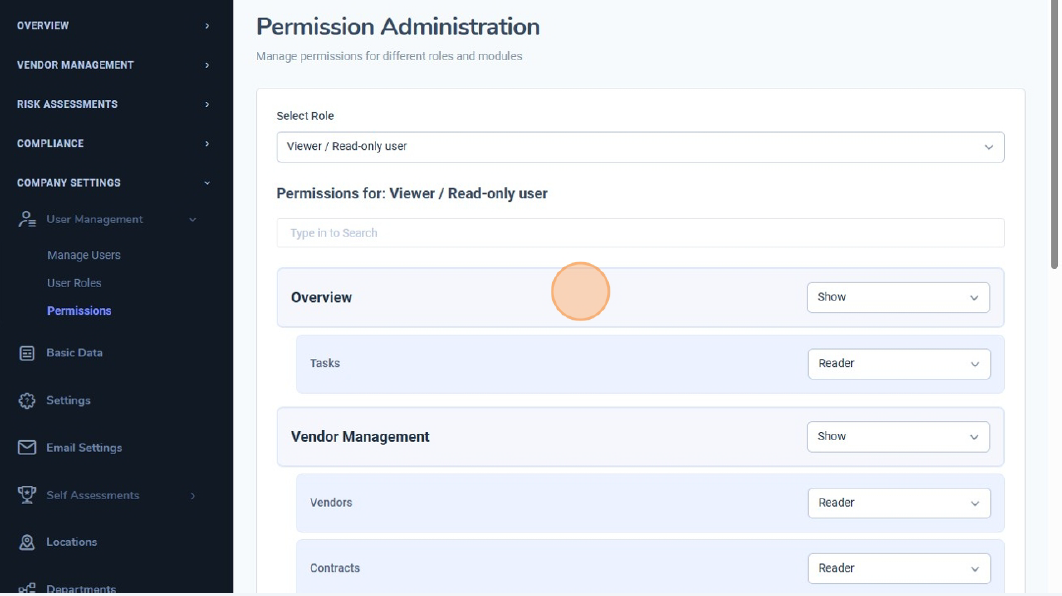
Task: Change the Vendors Reader permission dropdown
Action: [898, 503]
